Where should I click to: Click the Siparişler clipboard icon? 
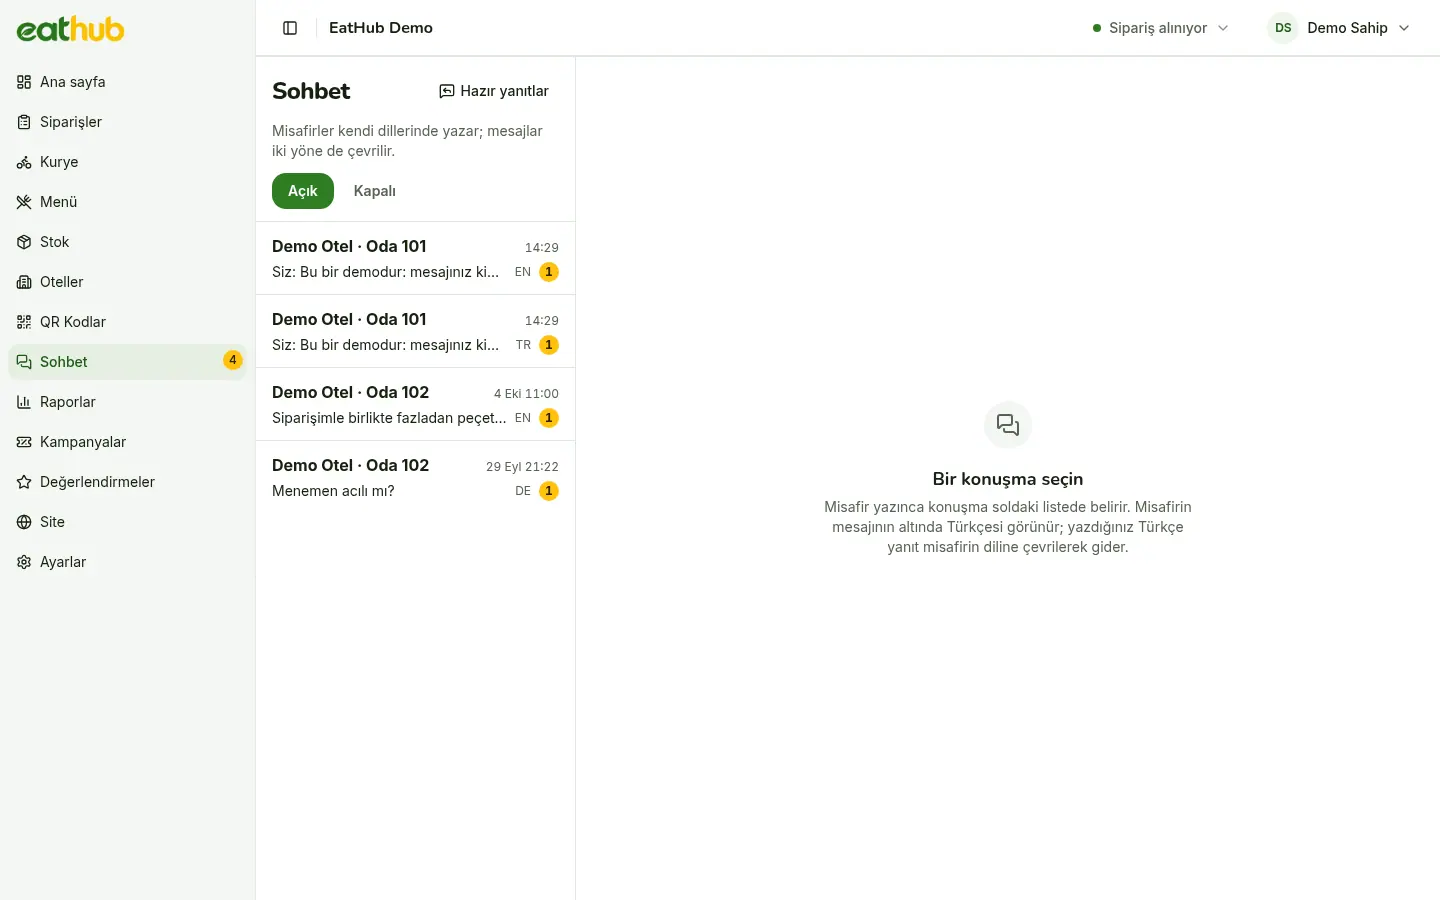tap(24, 122)
